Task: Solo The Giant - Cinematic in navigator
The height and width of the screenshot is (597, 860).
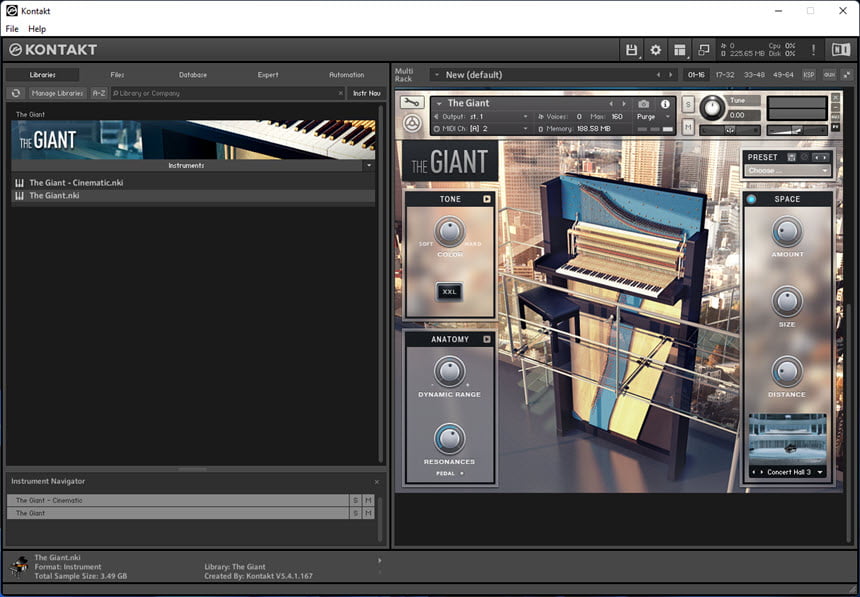Action: click(x=355, y=500)
